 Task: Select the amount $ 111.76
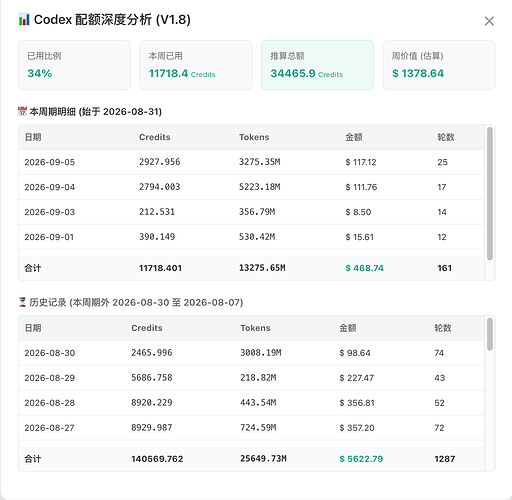pyautogui.click(x=361, y=187)
